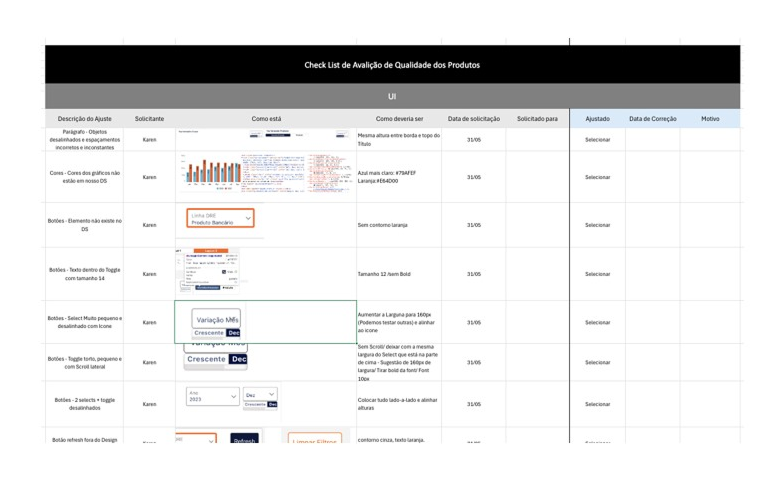Click the 'Descrição do Ajuste' column header
Image resolution: width=772 pixels, height=503 pixels.
pos(85,119)
